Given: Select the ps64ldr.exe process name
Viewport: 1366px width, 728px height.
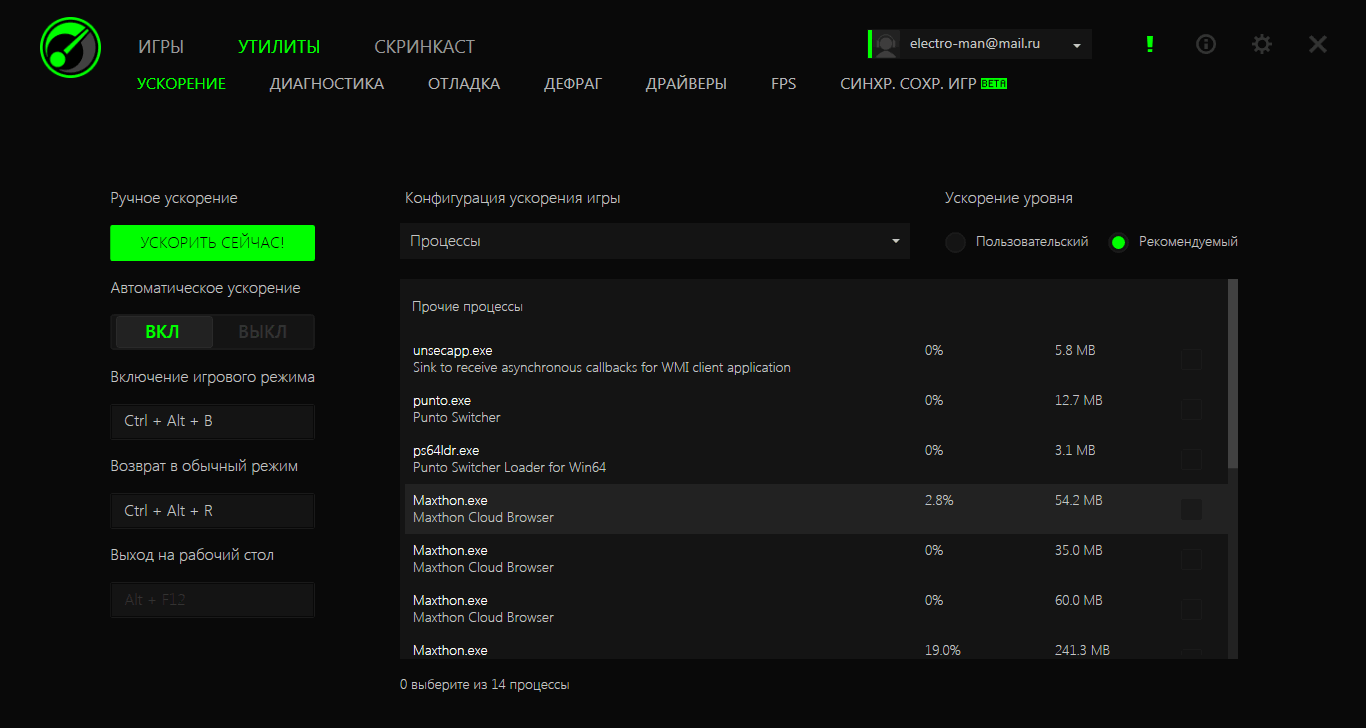Looking at the screenshot, I should click(446, 451).
